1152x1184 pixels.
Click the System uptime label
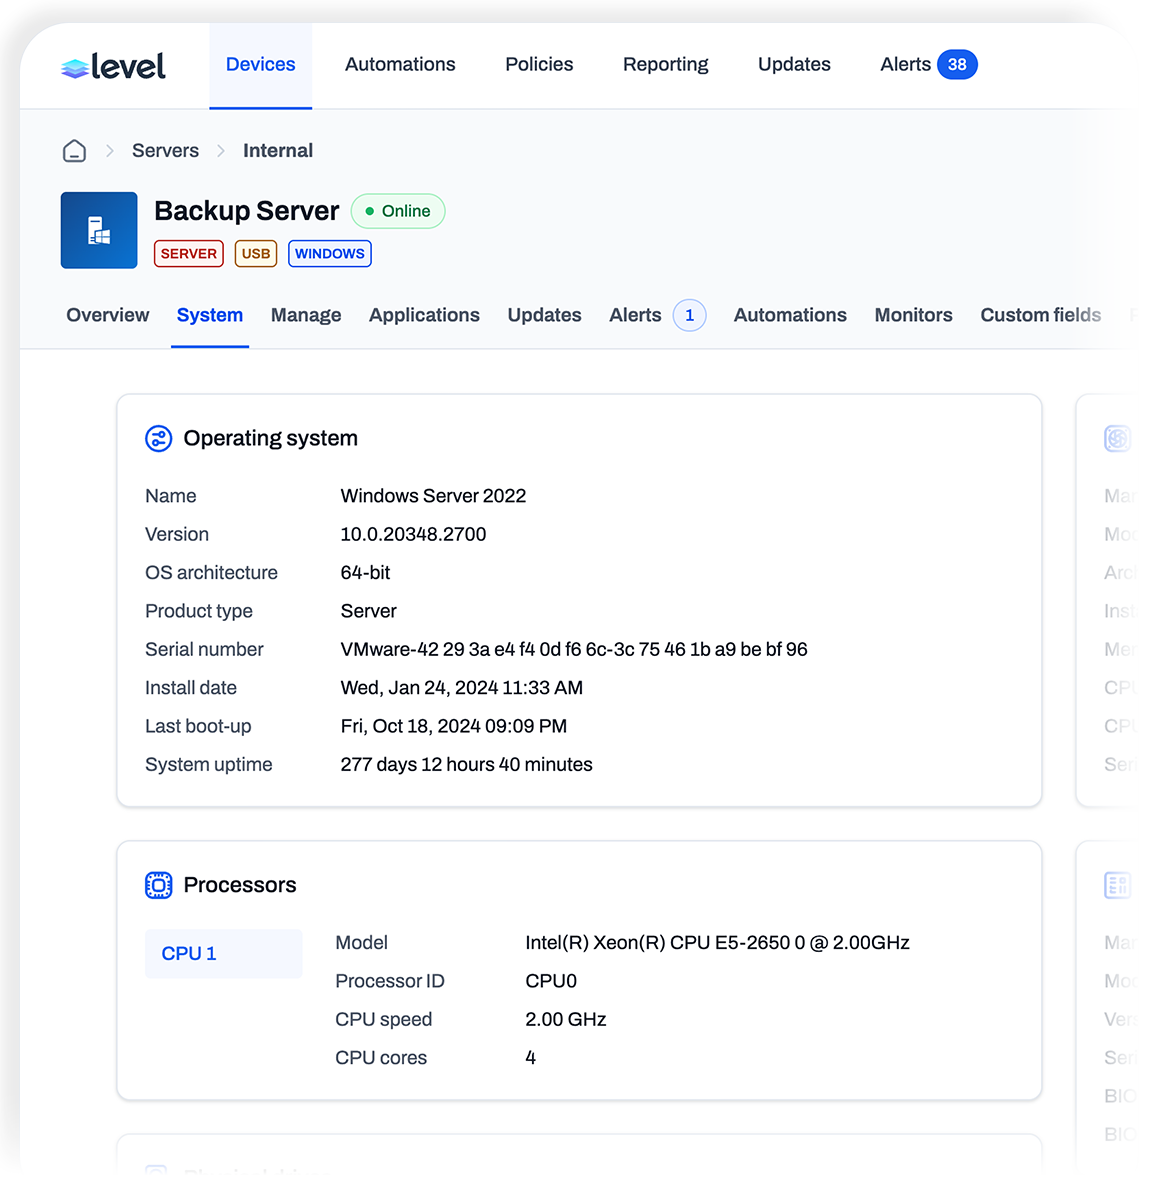208,765
